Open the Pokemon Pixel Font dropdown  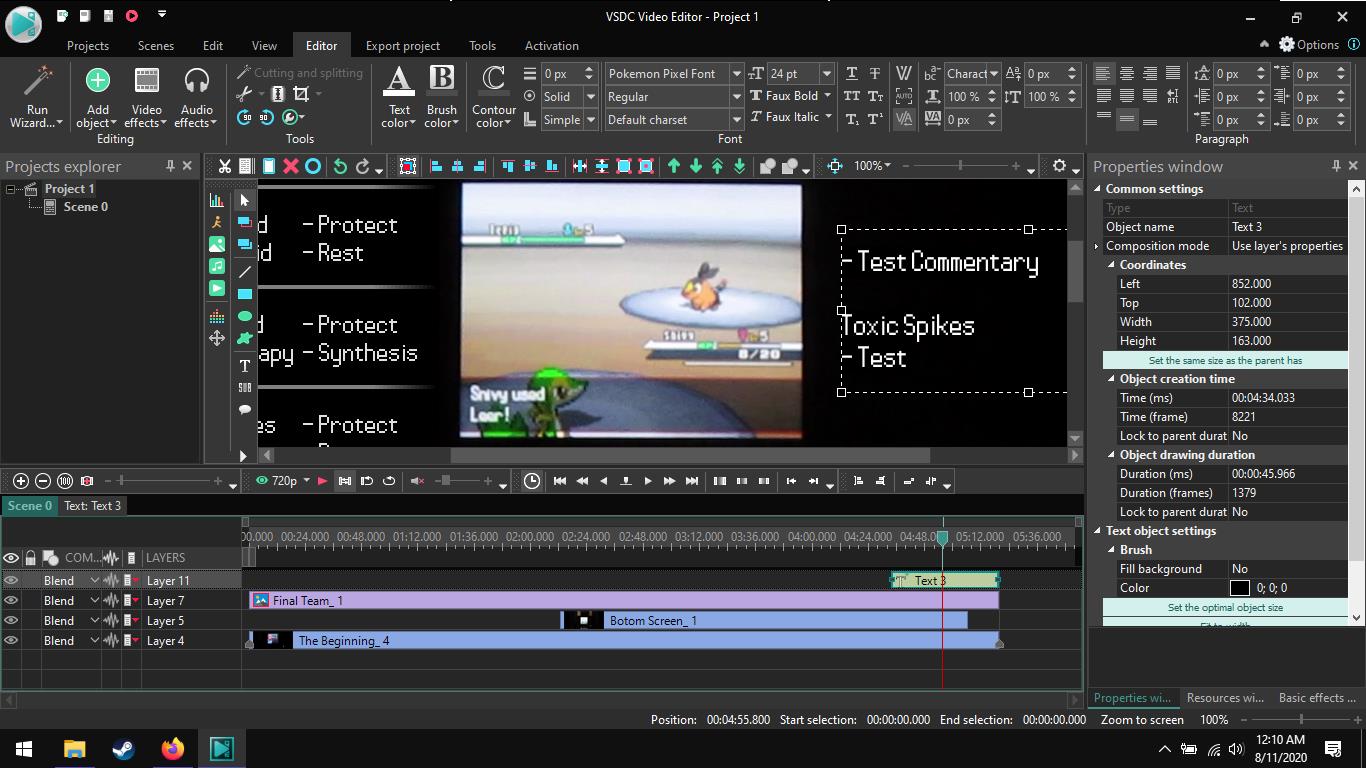pos(736,74)
